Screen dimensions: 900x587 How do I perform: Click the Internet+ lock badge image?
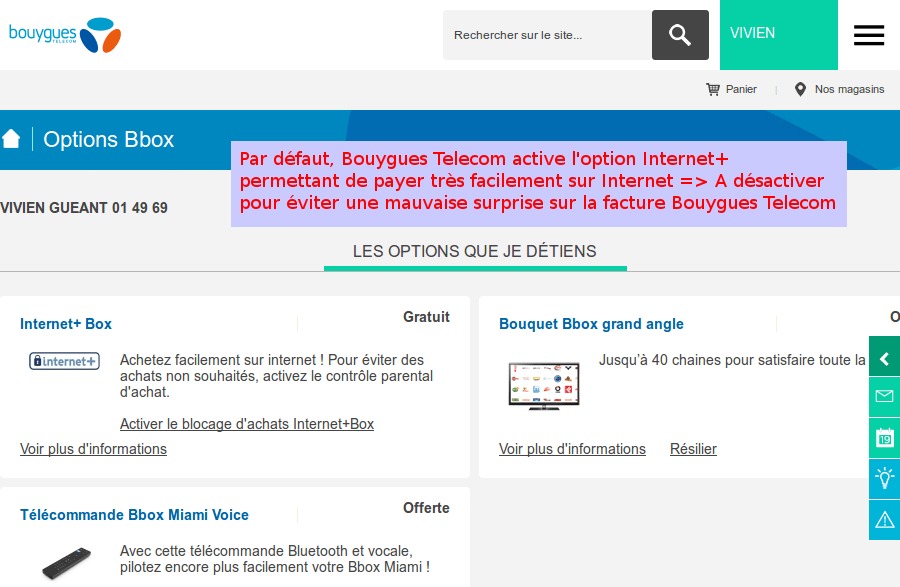click(x=64, y=361)
